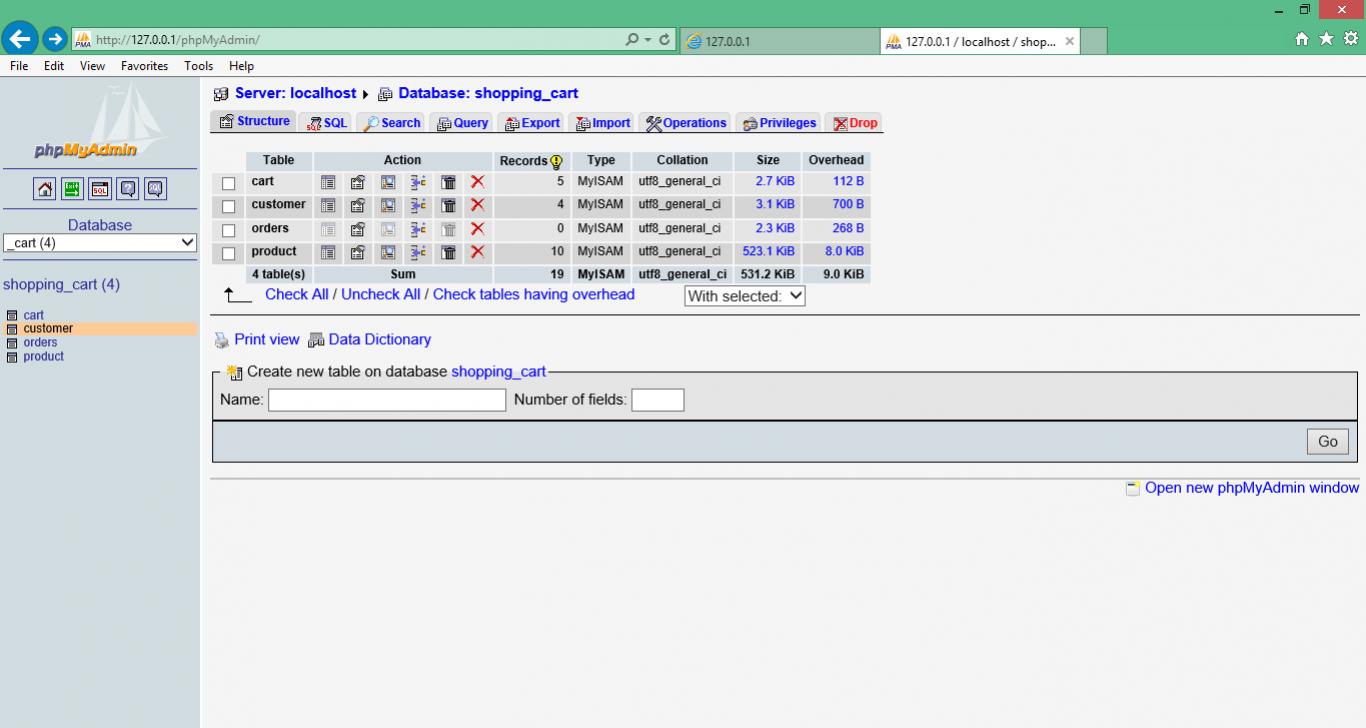Screen dimensions: 1366x728
Task: Select orders table in left sidebar
Action: coord(40,343)
